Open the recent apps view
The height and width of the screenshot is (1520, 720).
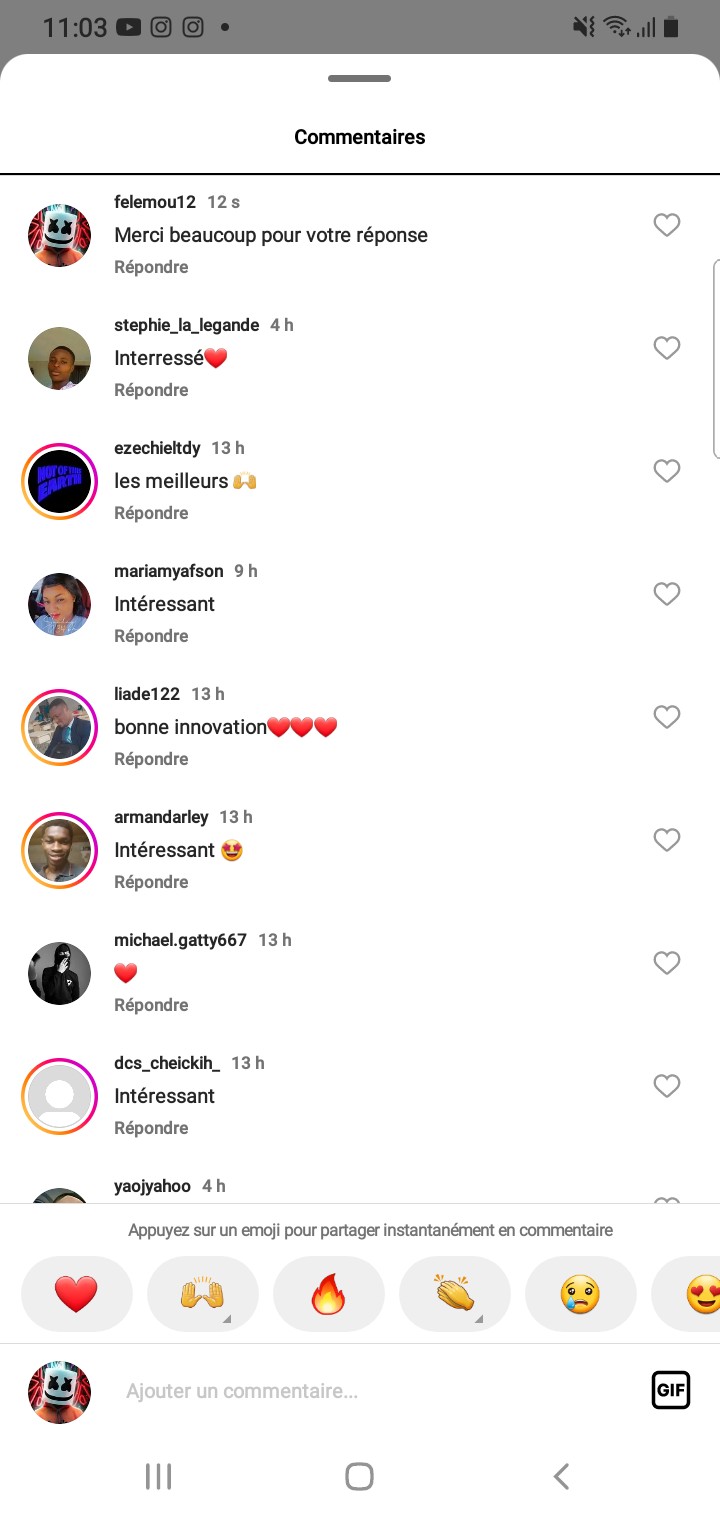[x=158, y=1476]
